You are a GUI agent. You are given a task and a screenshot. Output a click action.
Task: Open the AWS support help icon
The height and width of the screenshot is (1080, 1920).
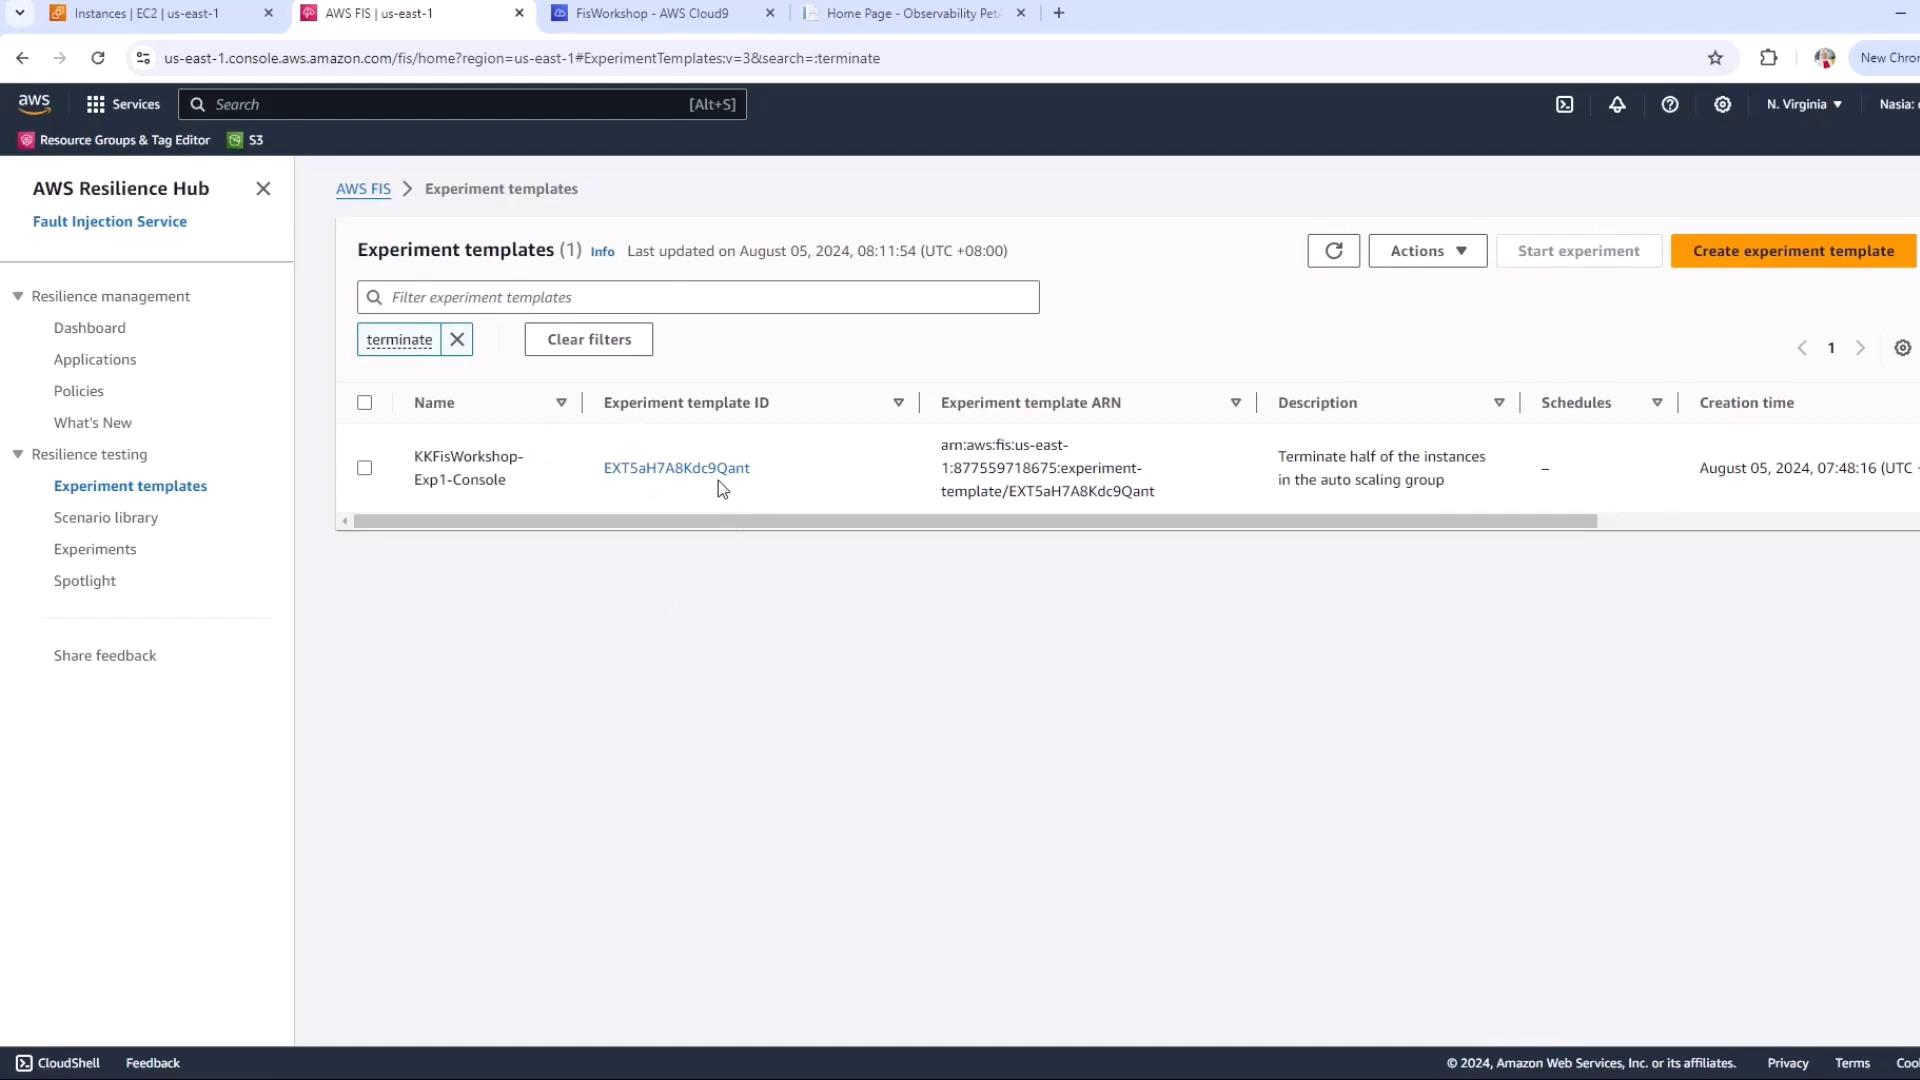click(x=1670, y=104)
